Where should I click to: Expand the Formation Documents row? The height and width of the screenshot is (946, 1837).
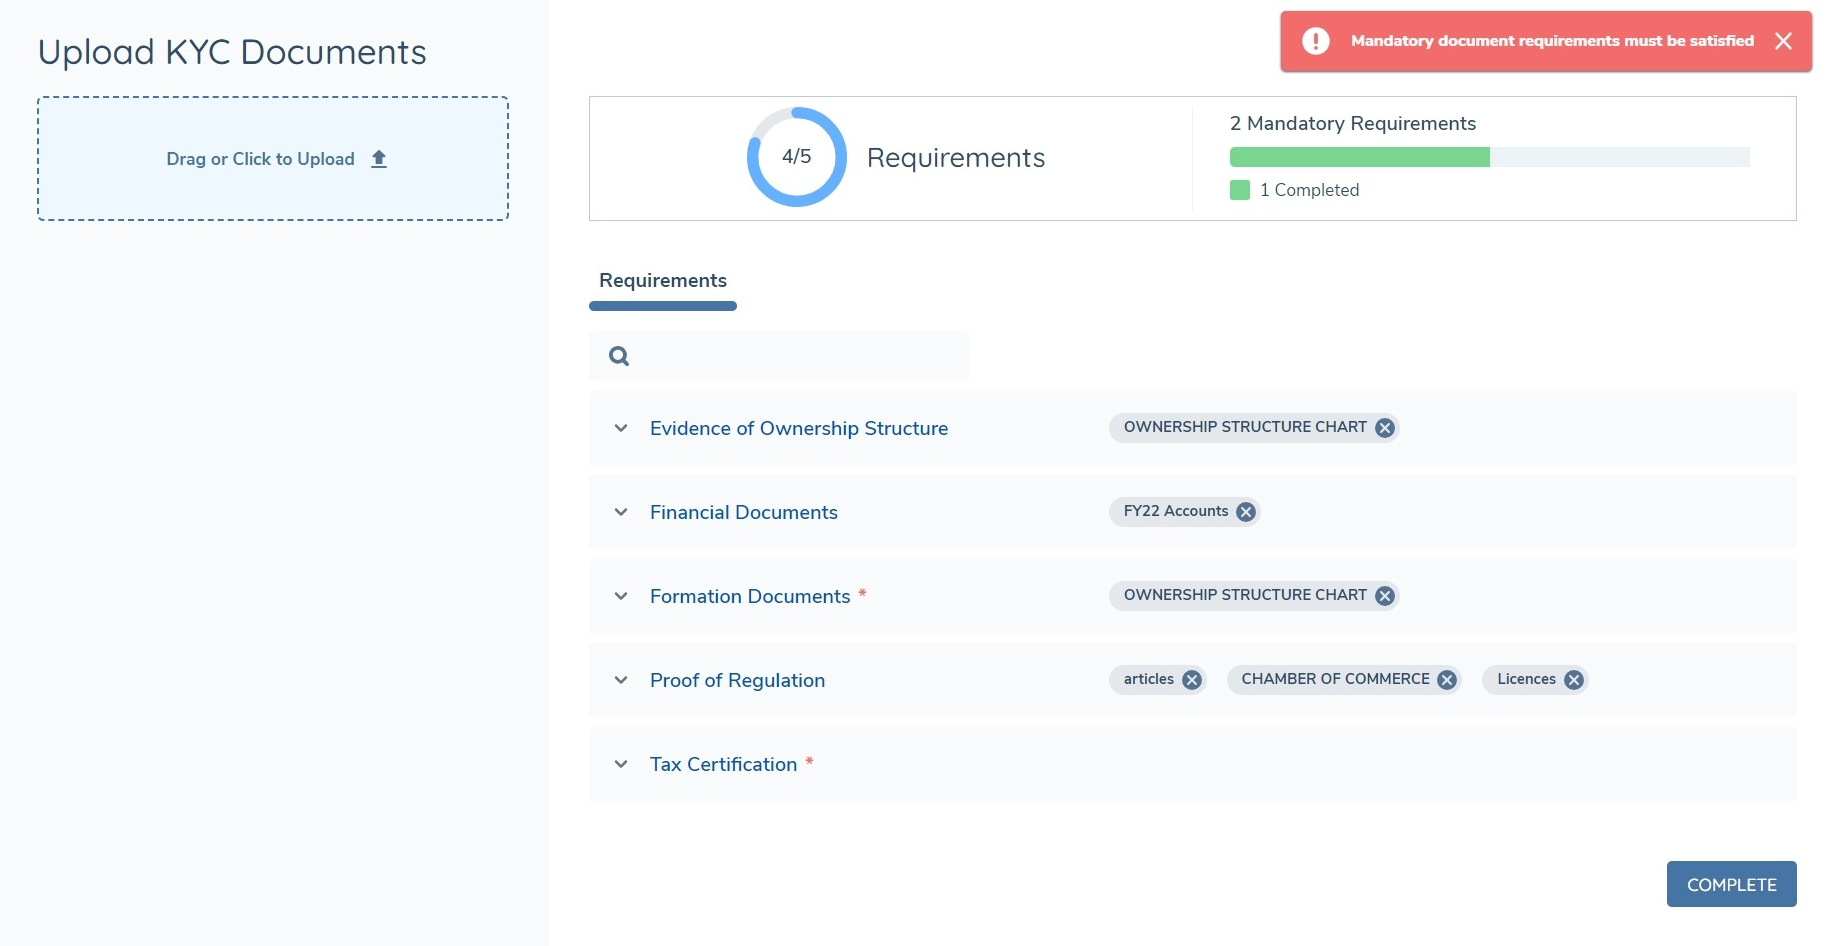621,596
